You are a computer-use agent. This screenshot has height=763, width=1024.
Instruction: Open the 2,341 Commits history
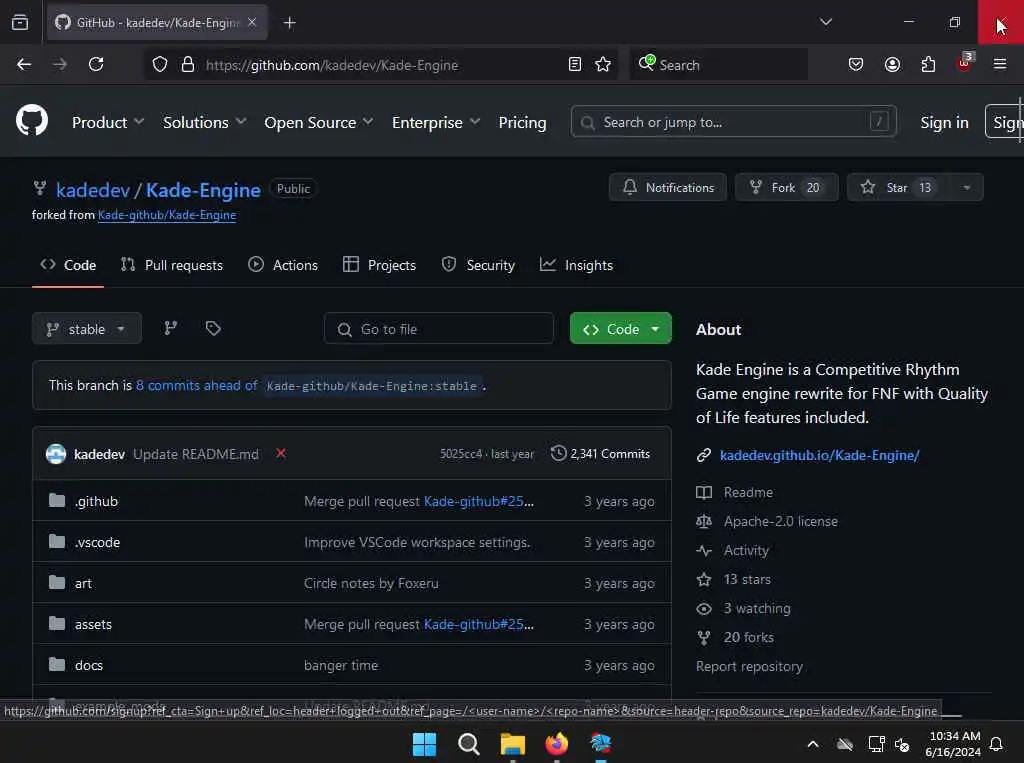click(600, 453)
